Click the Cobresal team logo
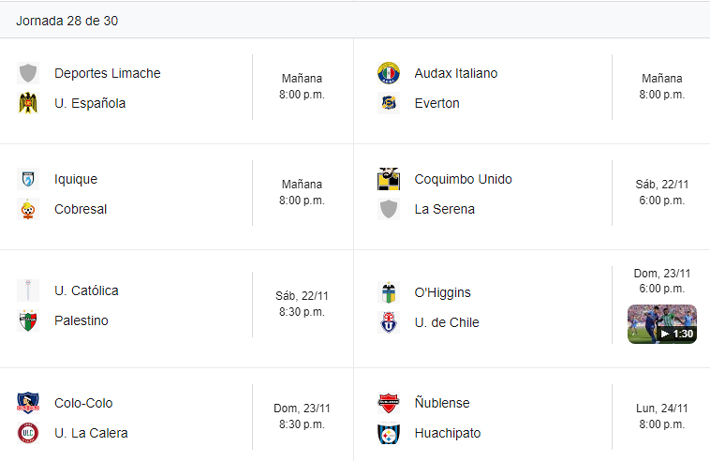Image resolution: width=710 pixels, height=461 pixels. pyautogui.click(x=28, y=209)
